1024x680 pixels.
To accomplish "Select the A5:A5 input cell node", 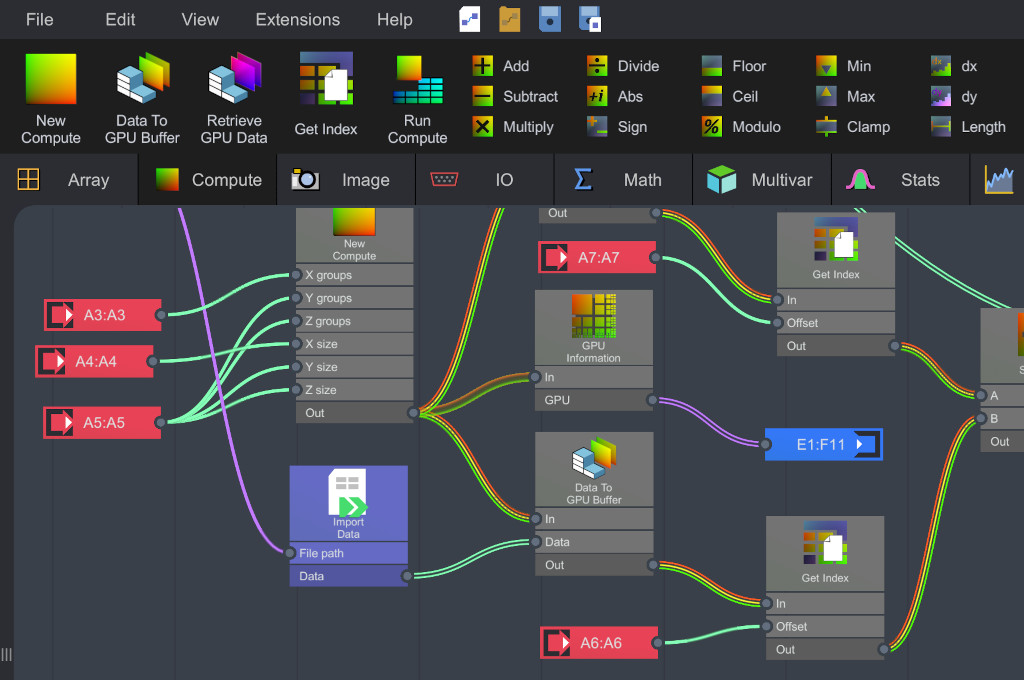I will tap(102, 423).
